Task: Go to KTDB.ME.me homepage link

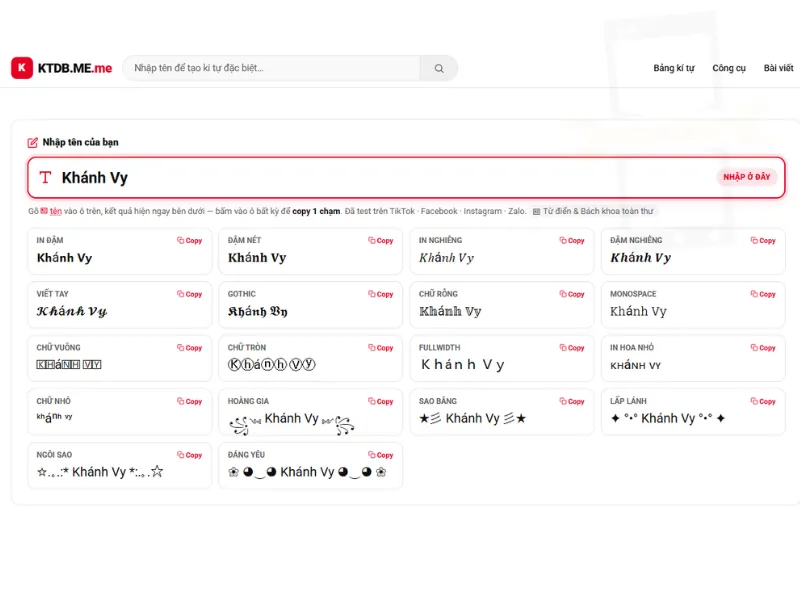Action: pyautogui.click(x=75, y=68)
